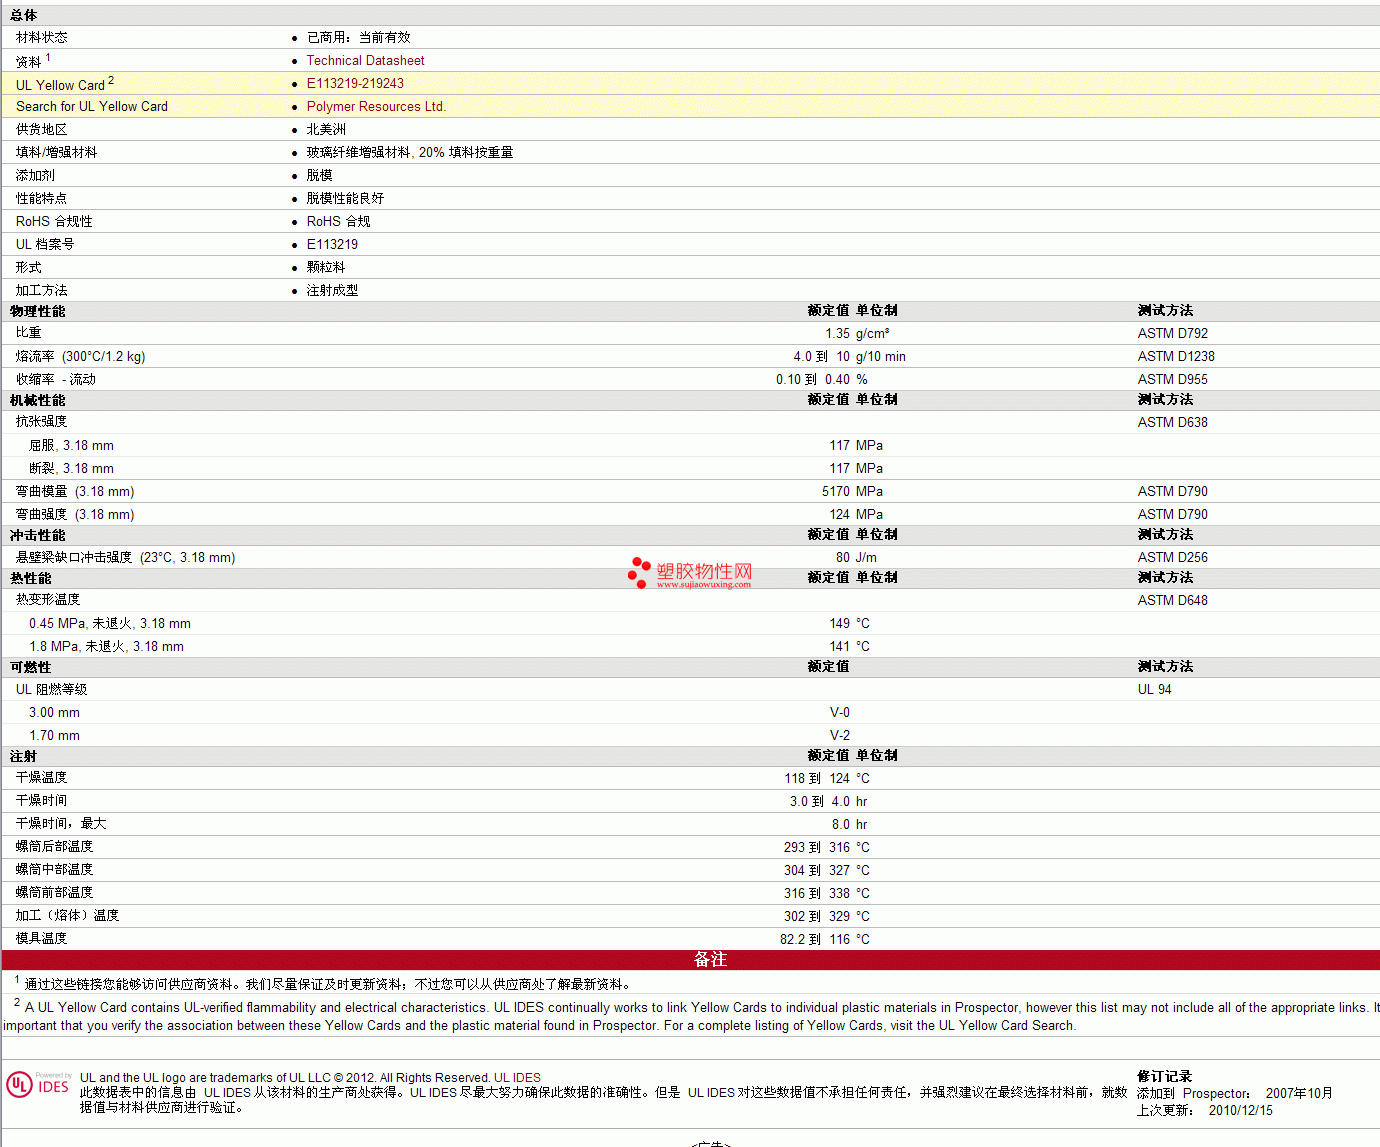The width and height of the screenshot is (1380, 1147).
Task: Select the 脱模性能良好 value
Action: point(345,199)
